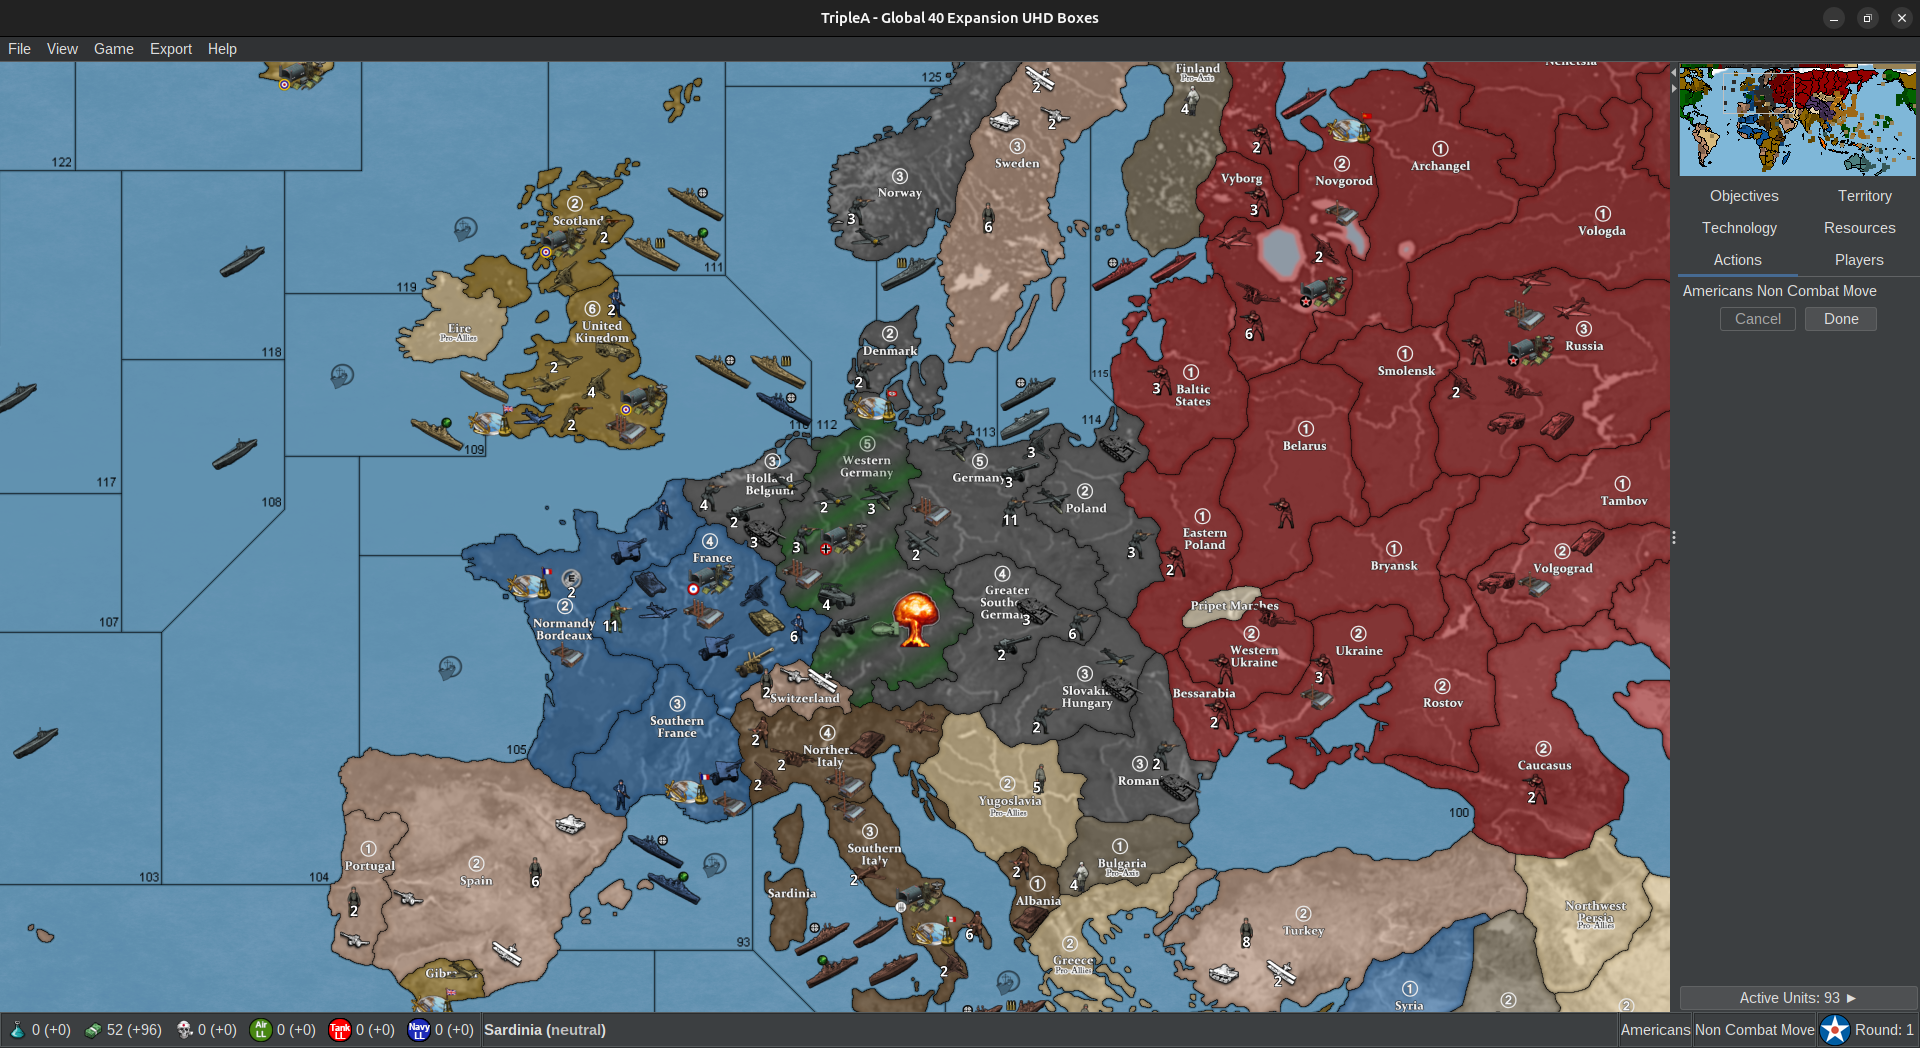Select the tank unit in northern Sweden
This screenshot has width=1920, height=1048.
pyautogui.click(x=1003, y=122)
